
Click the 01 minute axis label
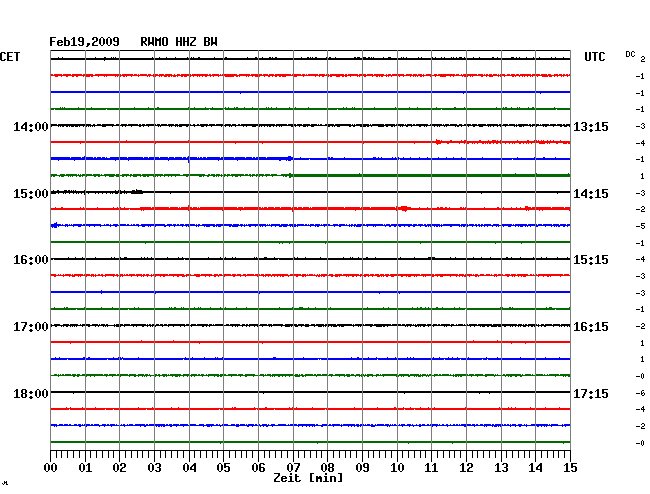[x=85, y=467]
